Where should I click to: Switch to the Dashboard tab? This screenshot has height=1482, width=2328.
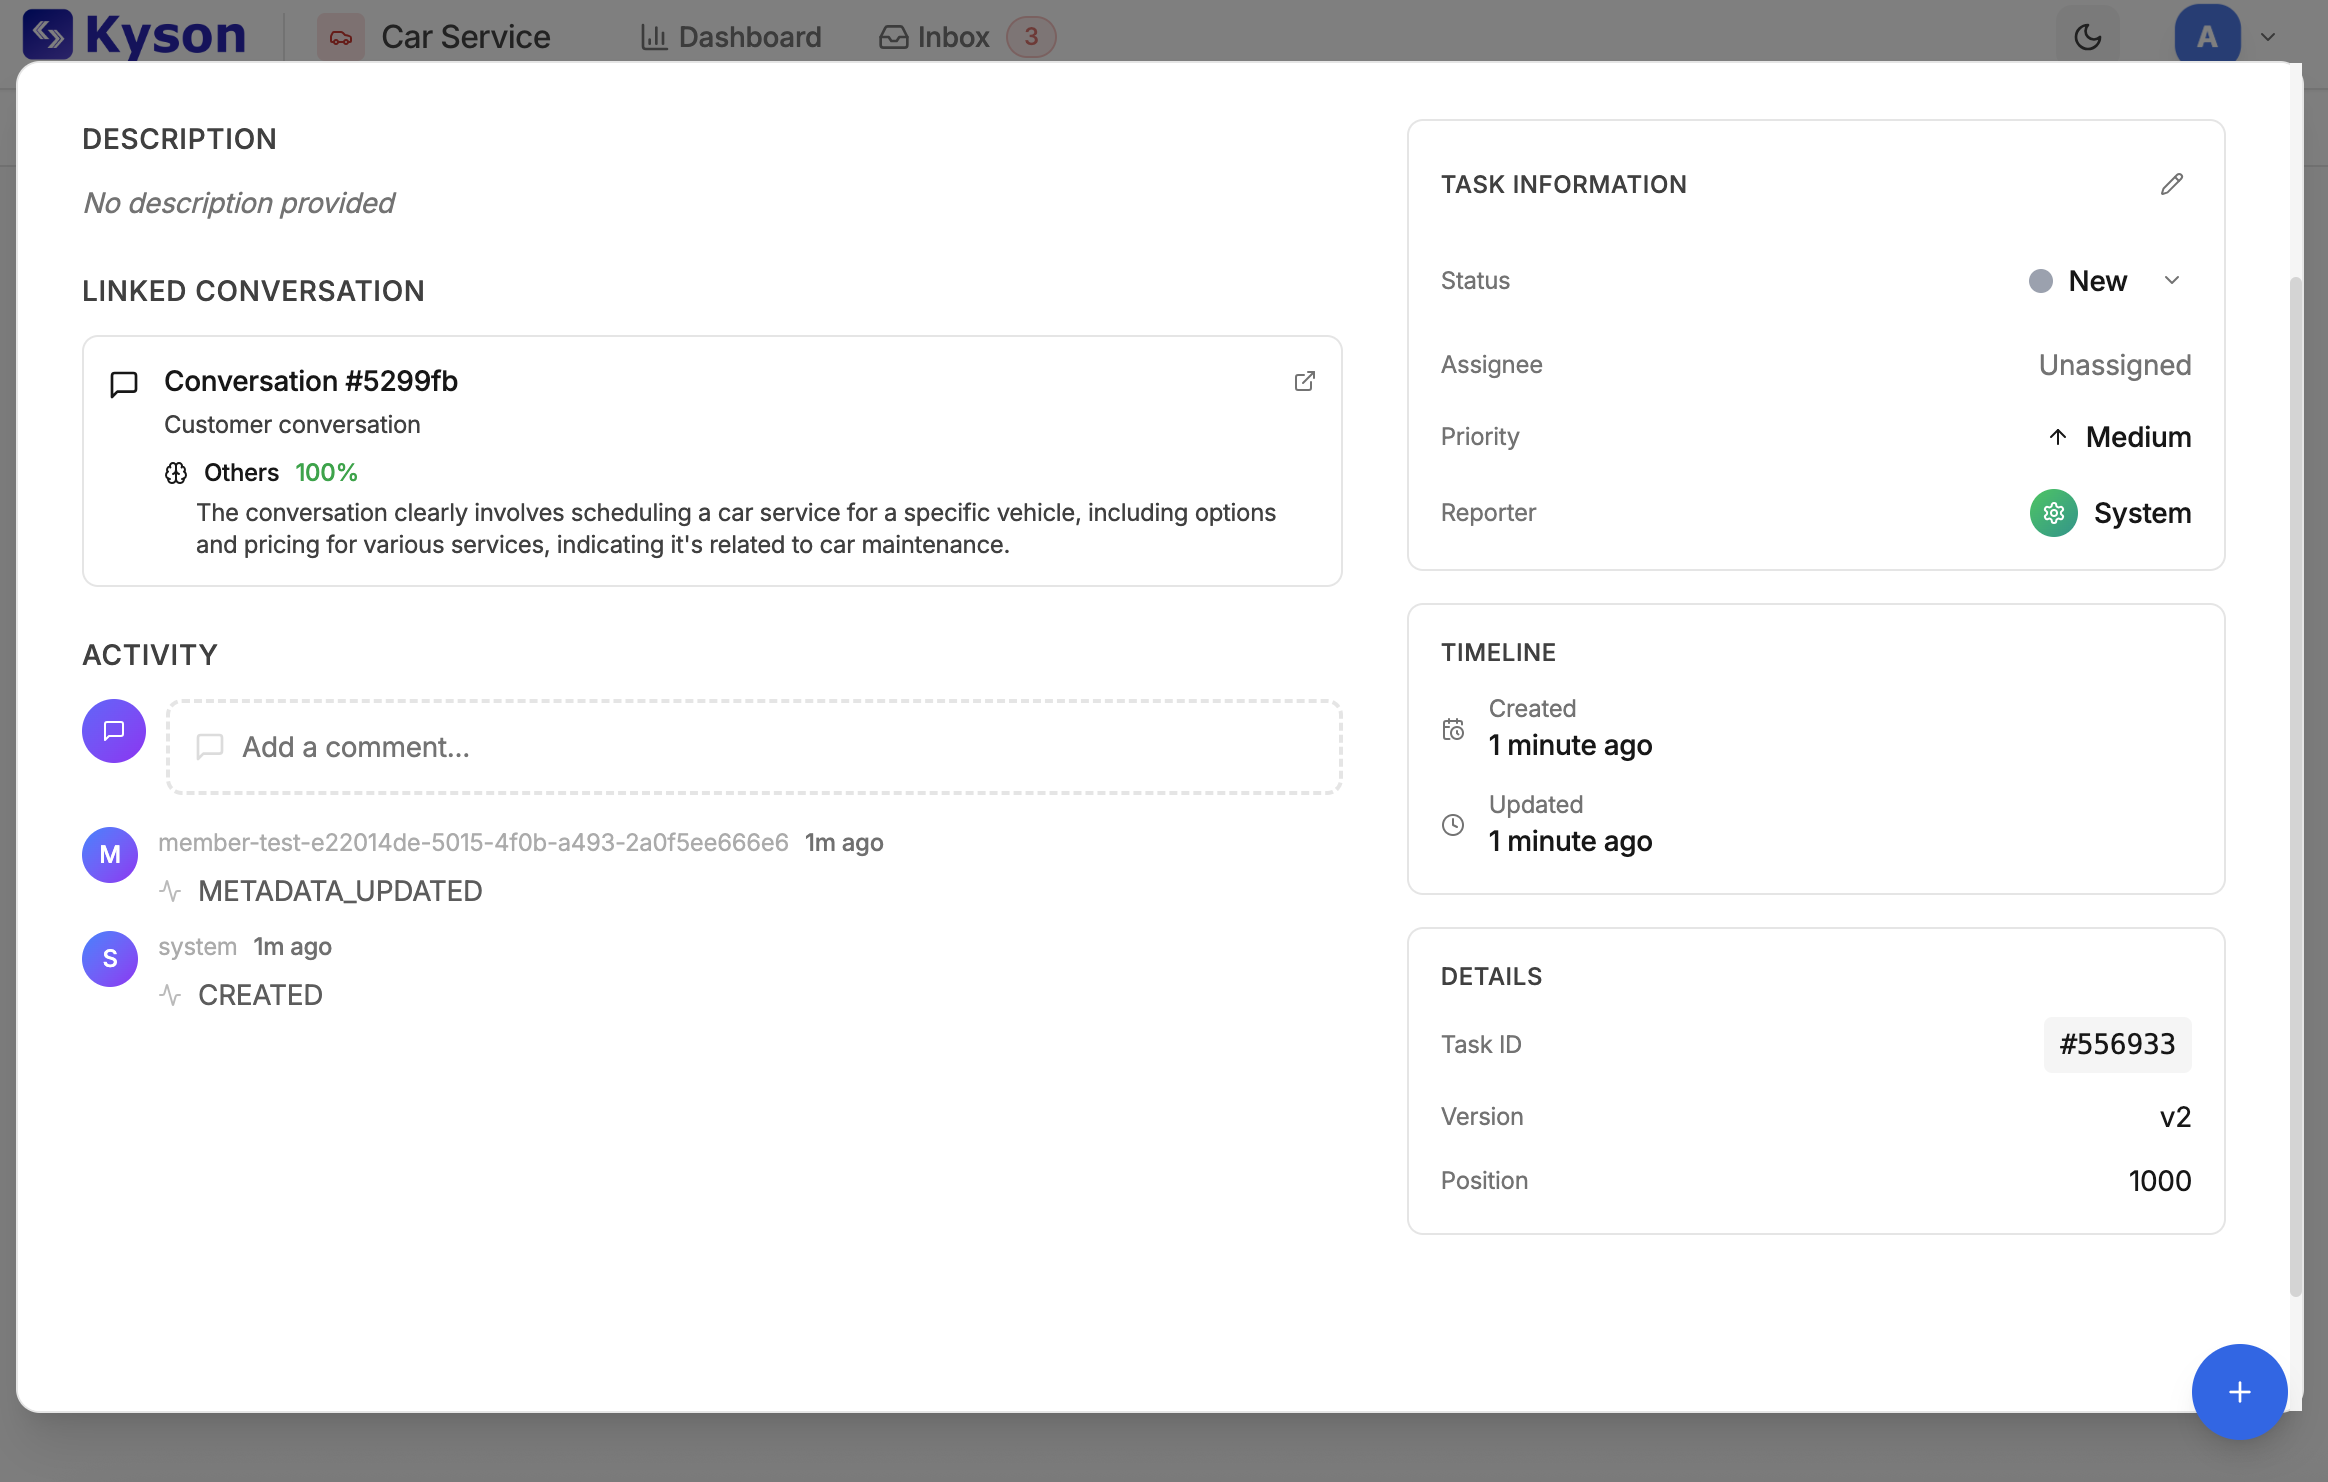pyautogui.click(x=731, y=36)
